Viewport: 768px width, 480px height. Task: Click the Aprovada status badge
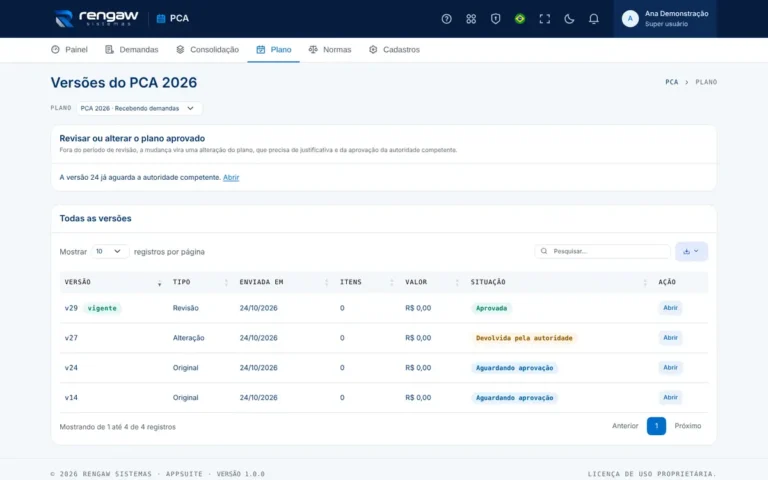pyautogui.click(x=491, y=308)
